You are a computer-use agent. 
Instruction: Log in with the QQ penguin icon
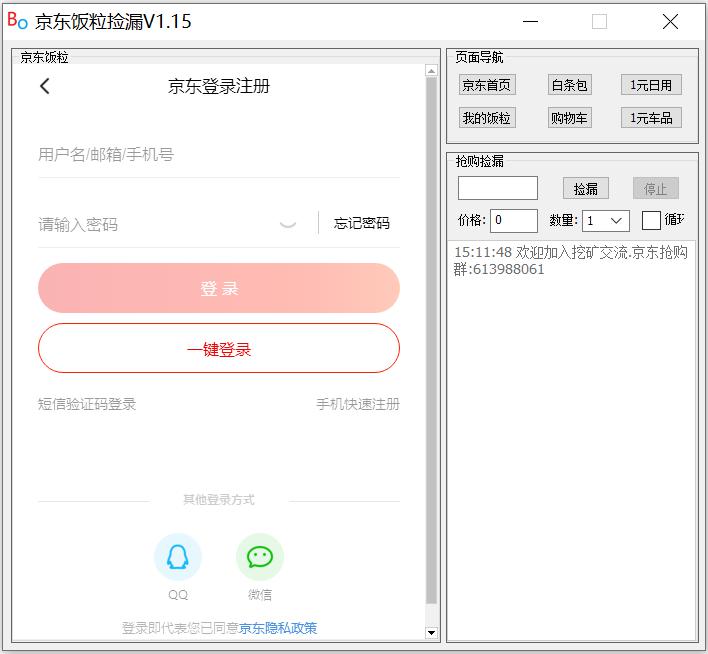tap(177, 557)
